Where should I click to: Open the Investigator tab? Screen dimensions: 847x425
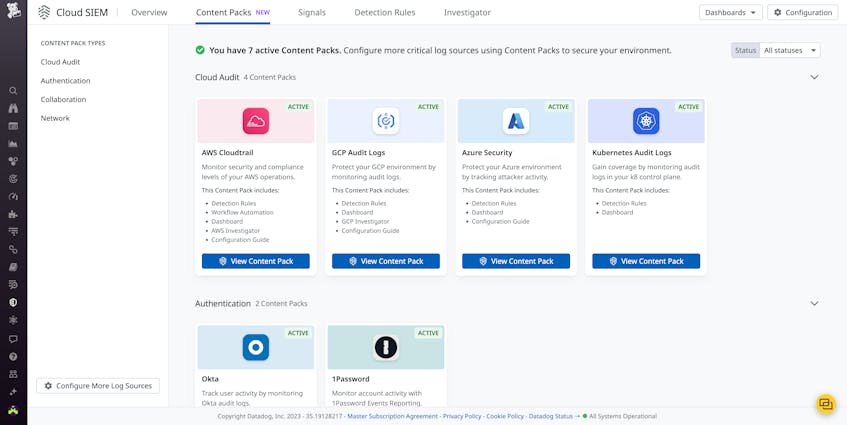click(467, 12)
